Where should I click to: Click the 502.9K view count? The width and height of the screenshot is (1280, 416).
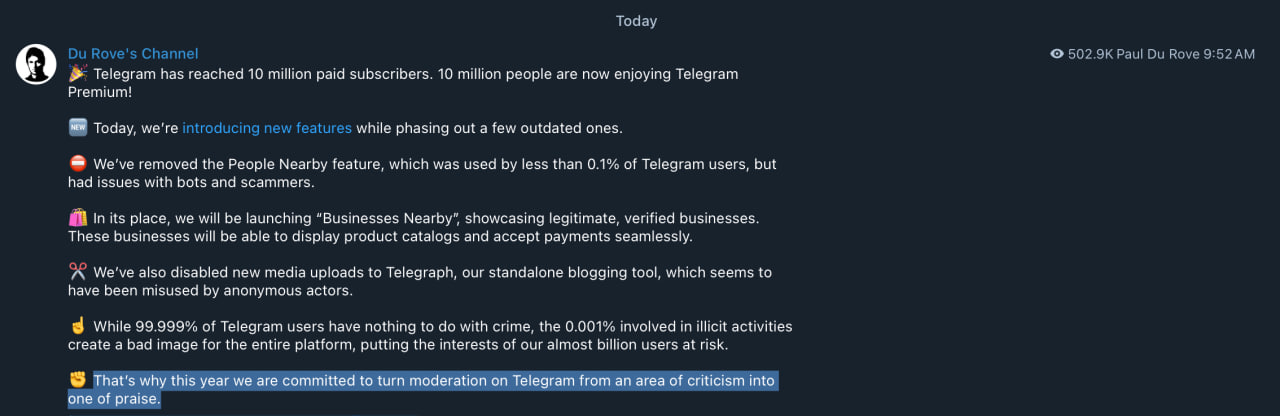1090,54
